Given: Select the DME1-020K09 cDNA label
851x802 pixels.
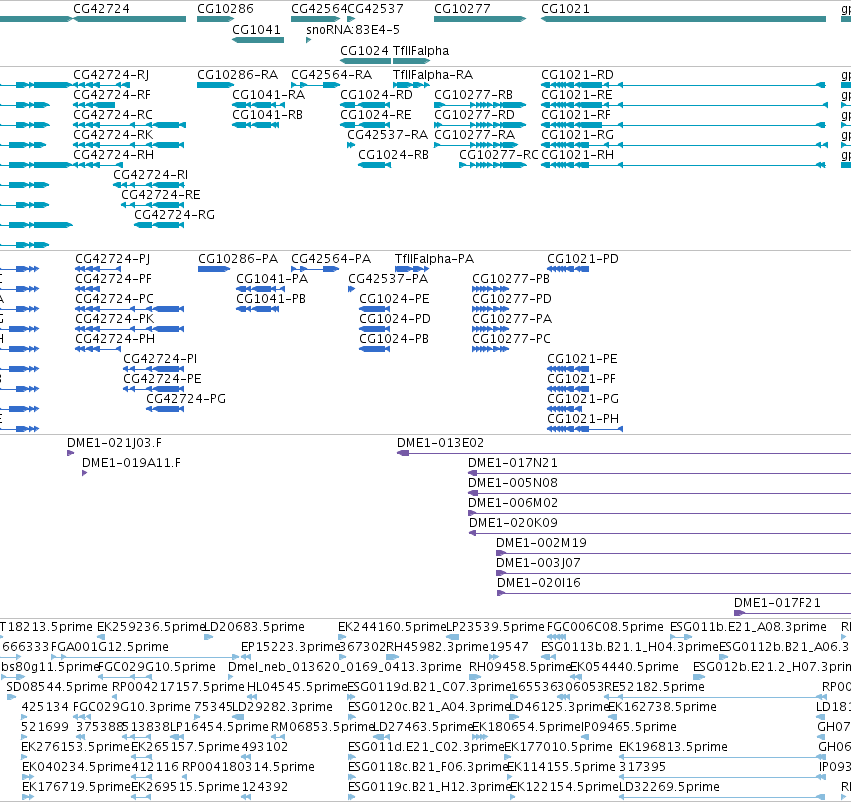Looking at the screenshot, I should point(513,523).
